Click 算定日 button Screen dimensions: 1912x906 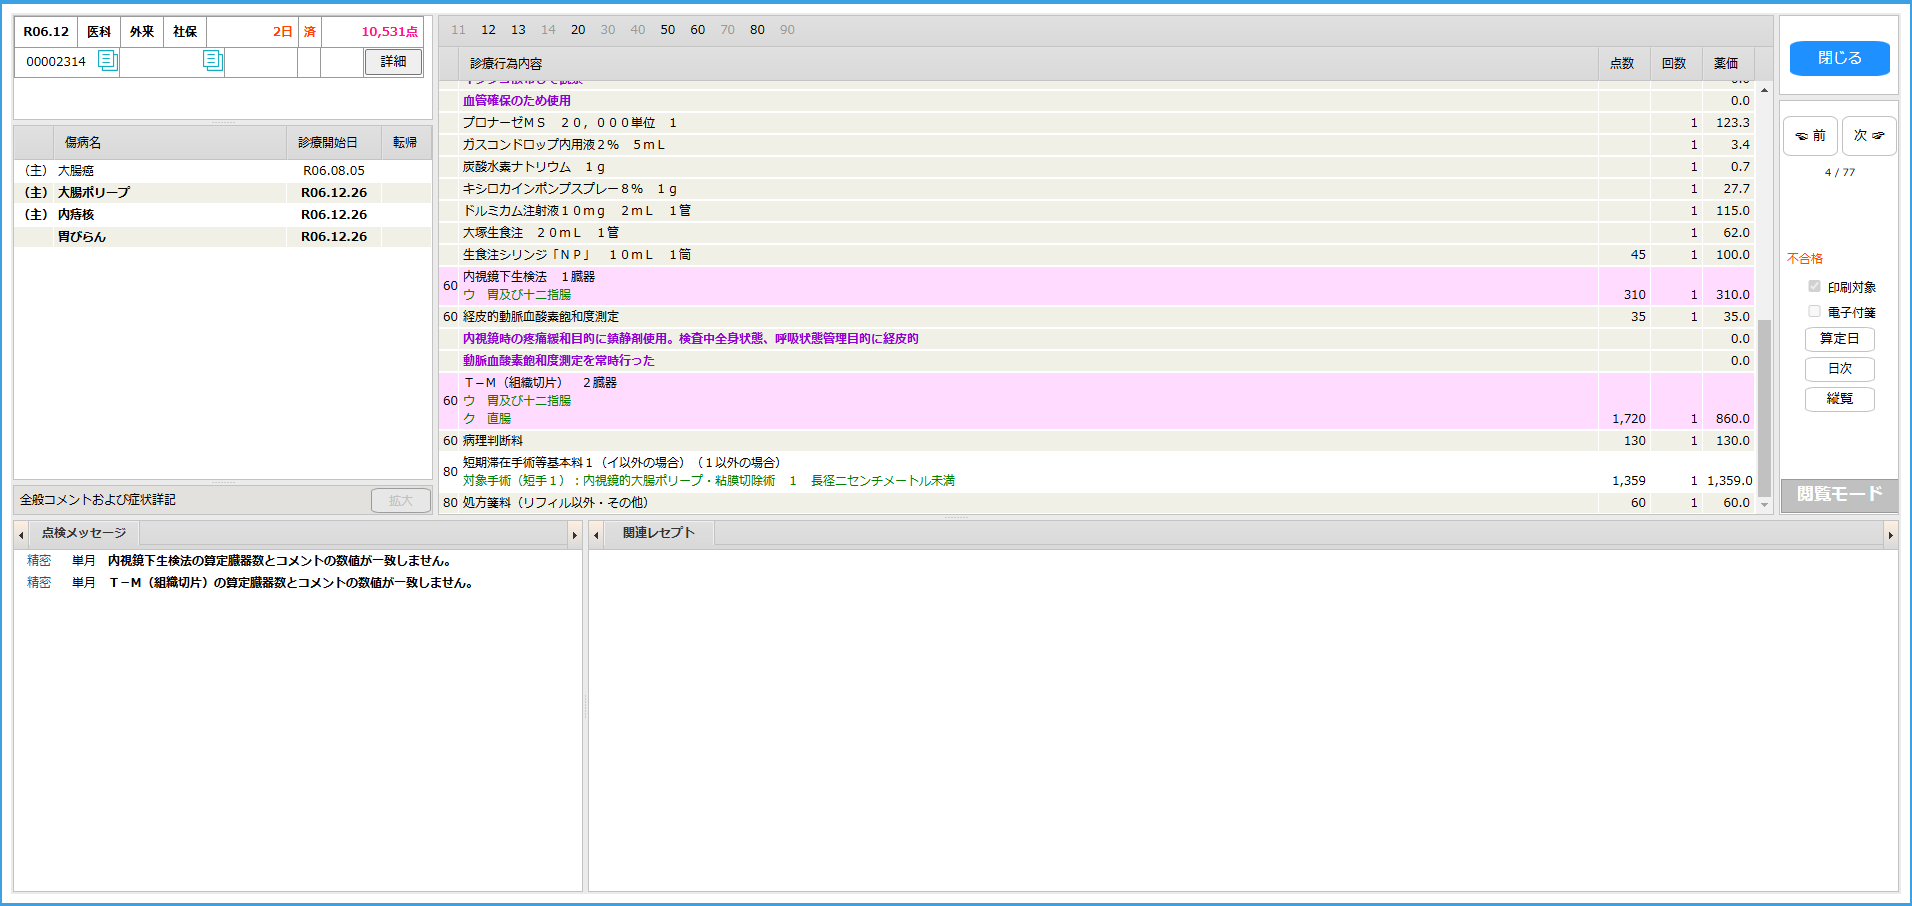point(1839,339)
